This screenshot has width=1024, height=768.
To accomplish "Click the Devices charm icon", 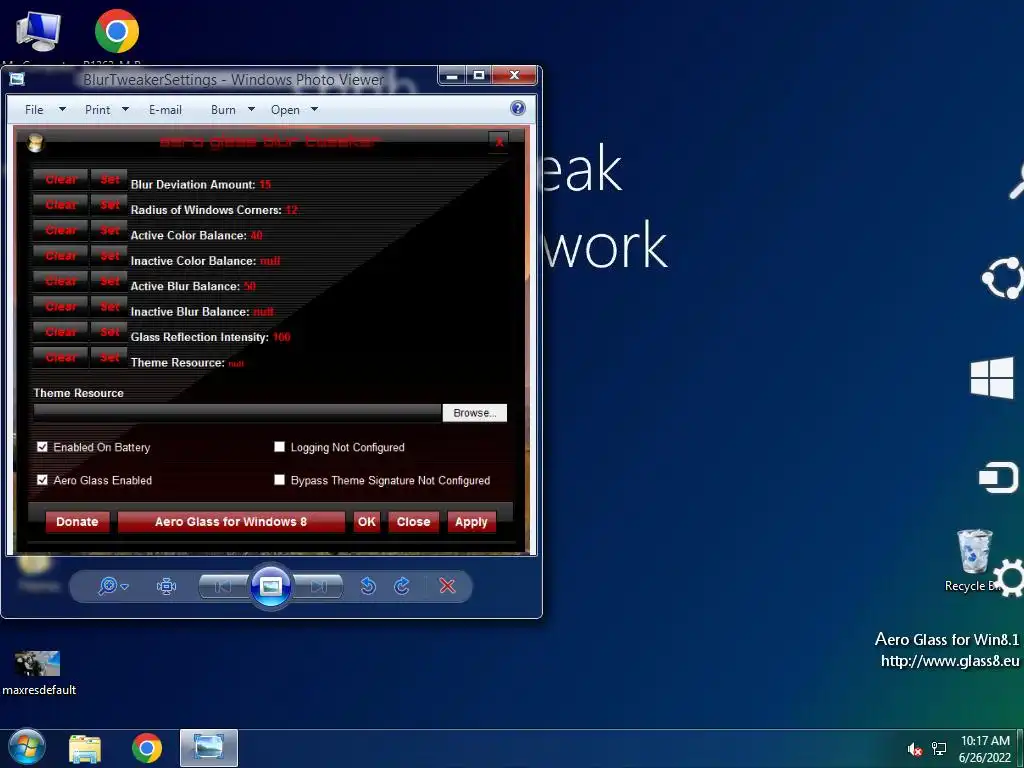I will (x=999, y=477).
